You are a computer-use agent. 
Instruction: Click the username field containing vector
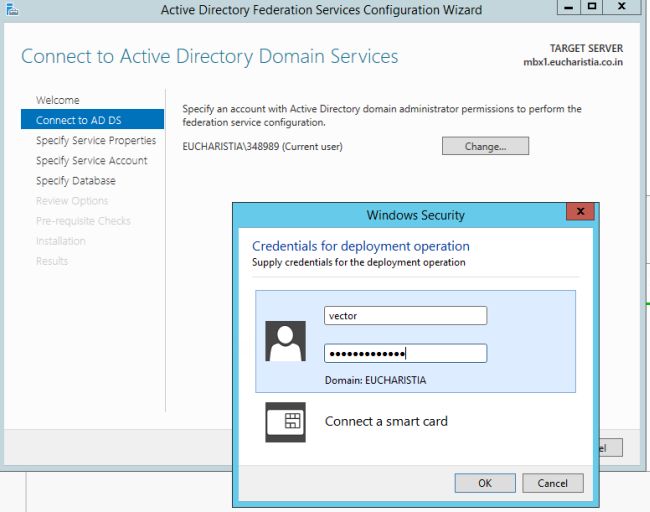click(x=405, y=316)
